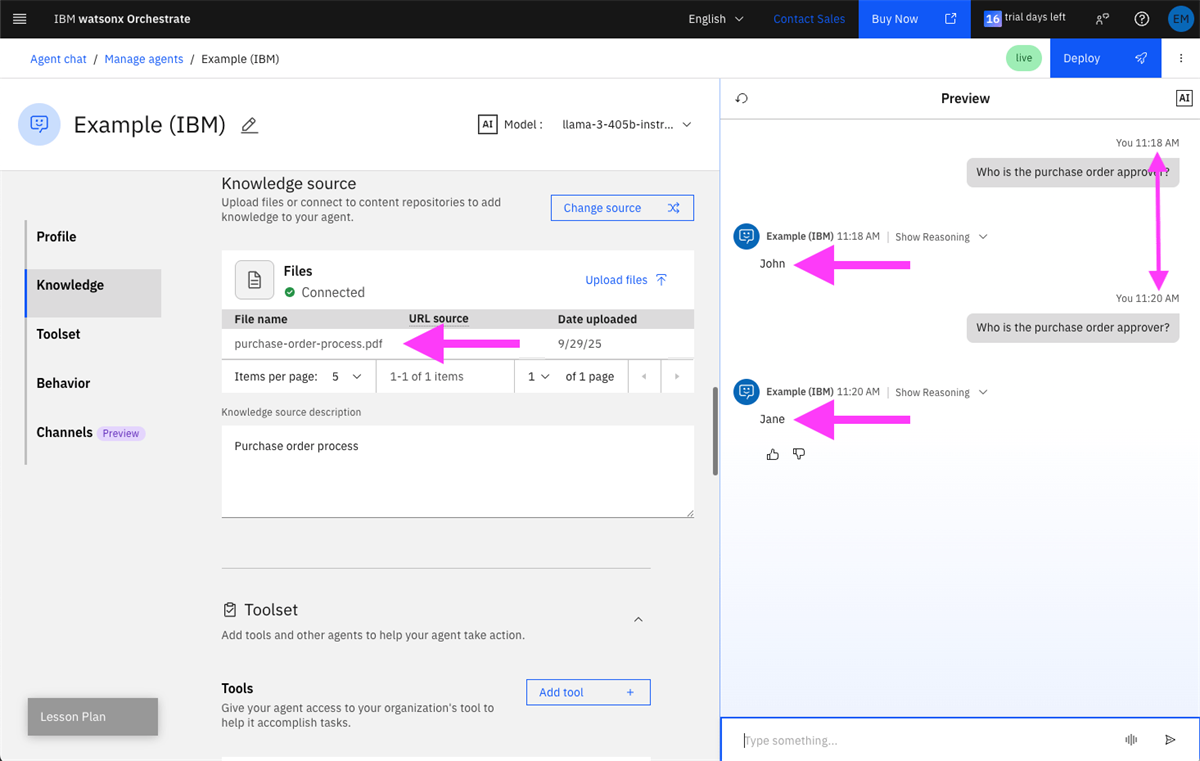Open the Lesson Plan button

93,716
